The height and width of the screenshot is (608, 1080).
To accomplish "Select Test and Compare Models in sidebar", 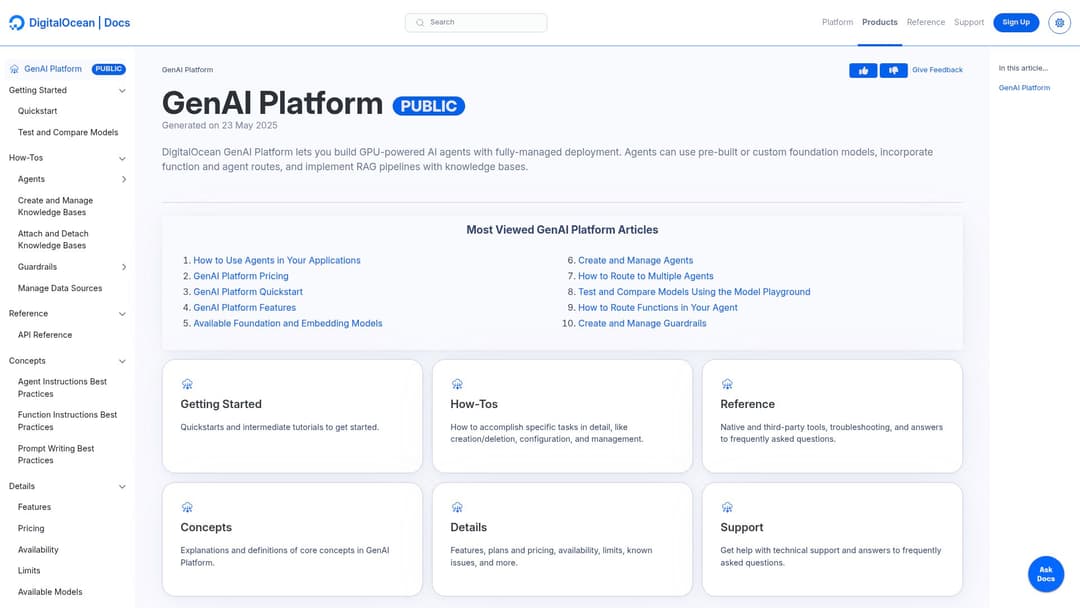I will 68,132.
